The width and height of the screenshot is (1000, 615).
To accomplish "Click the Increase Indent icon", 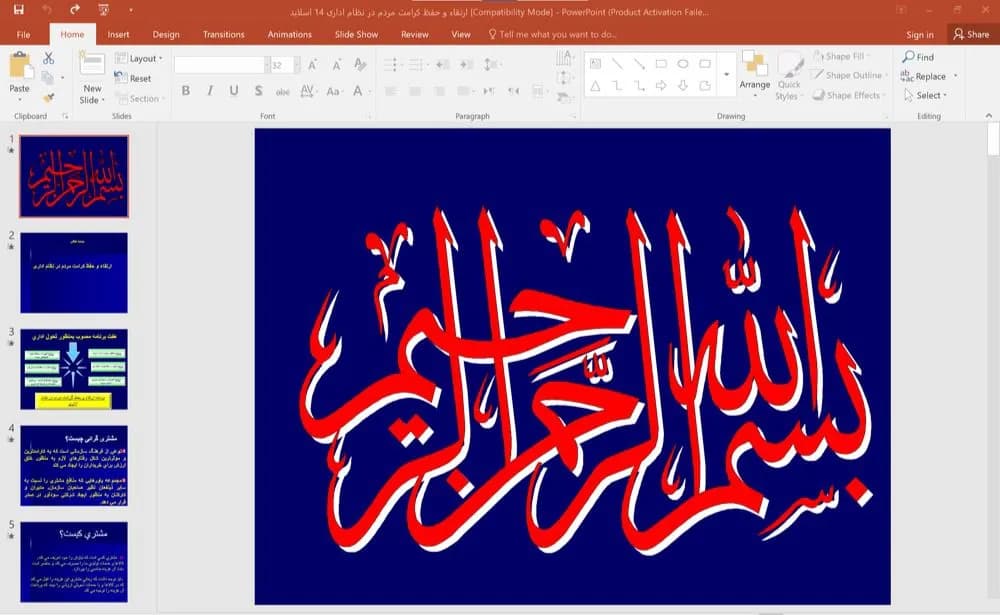I will [x=467, y=64].
